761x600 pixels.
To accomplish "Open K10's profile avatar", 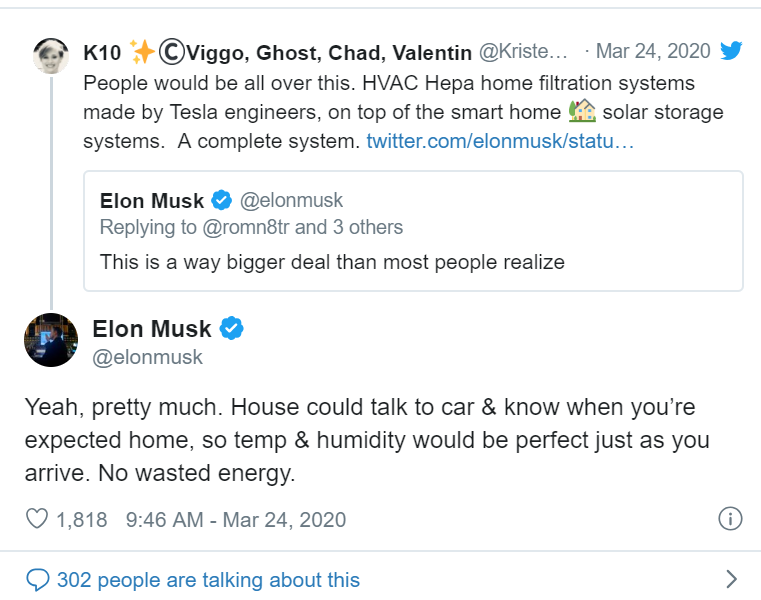I will click(50, 56).
